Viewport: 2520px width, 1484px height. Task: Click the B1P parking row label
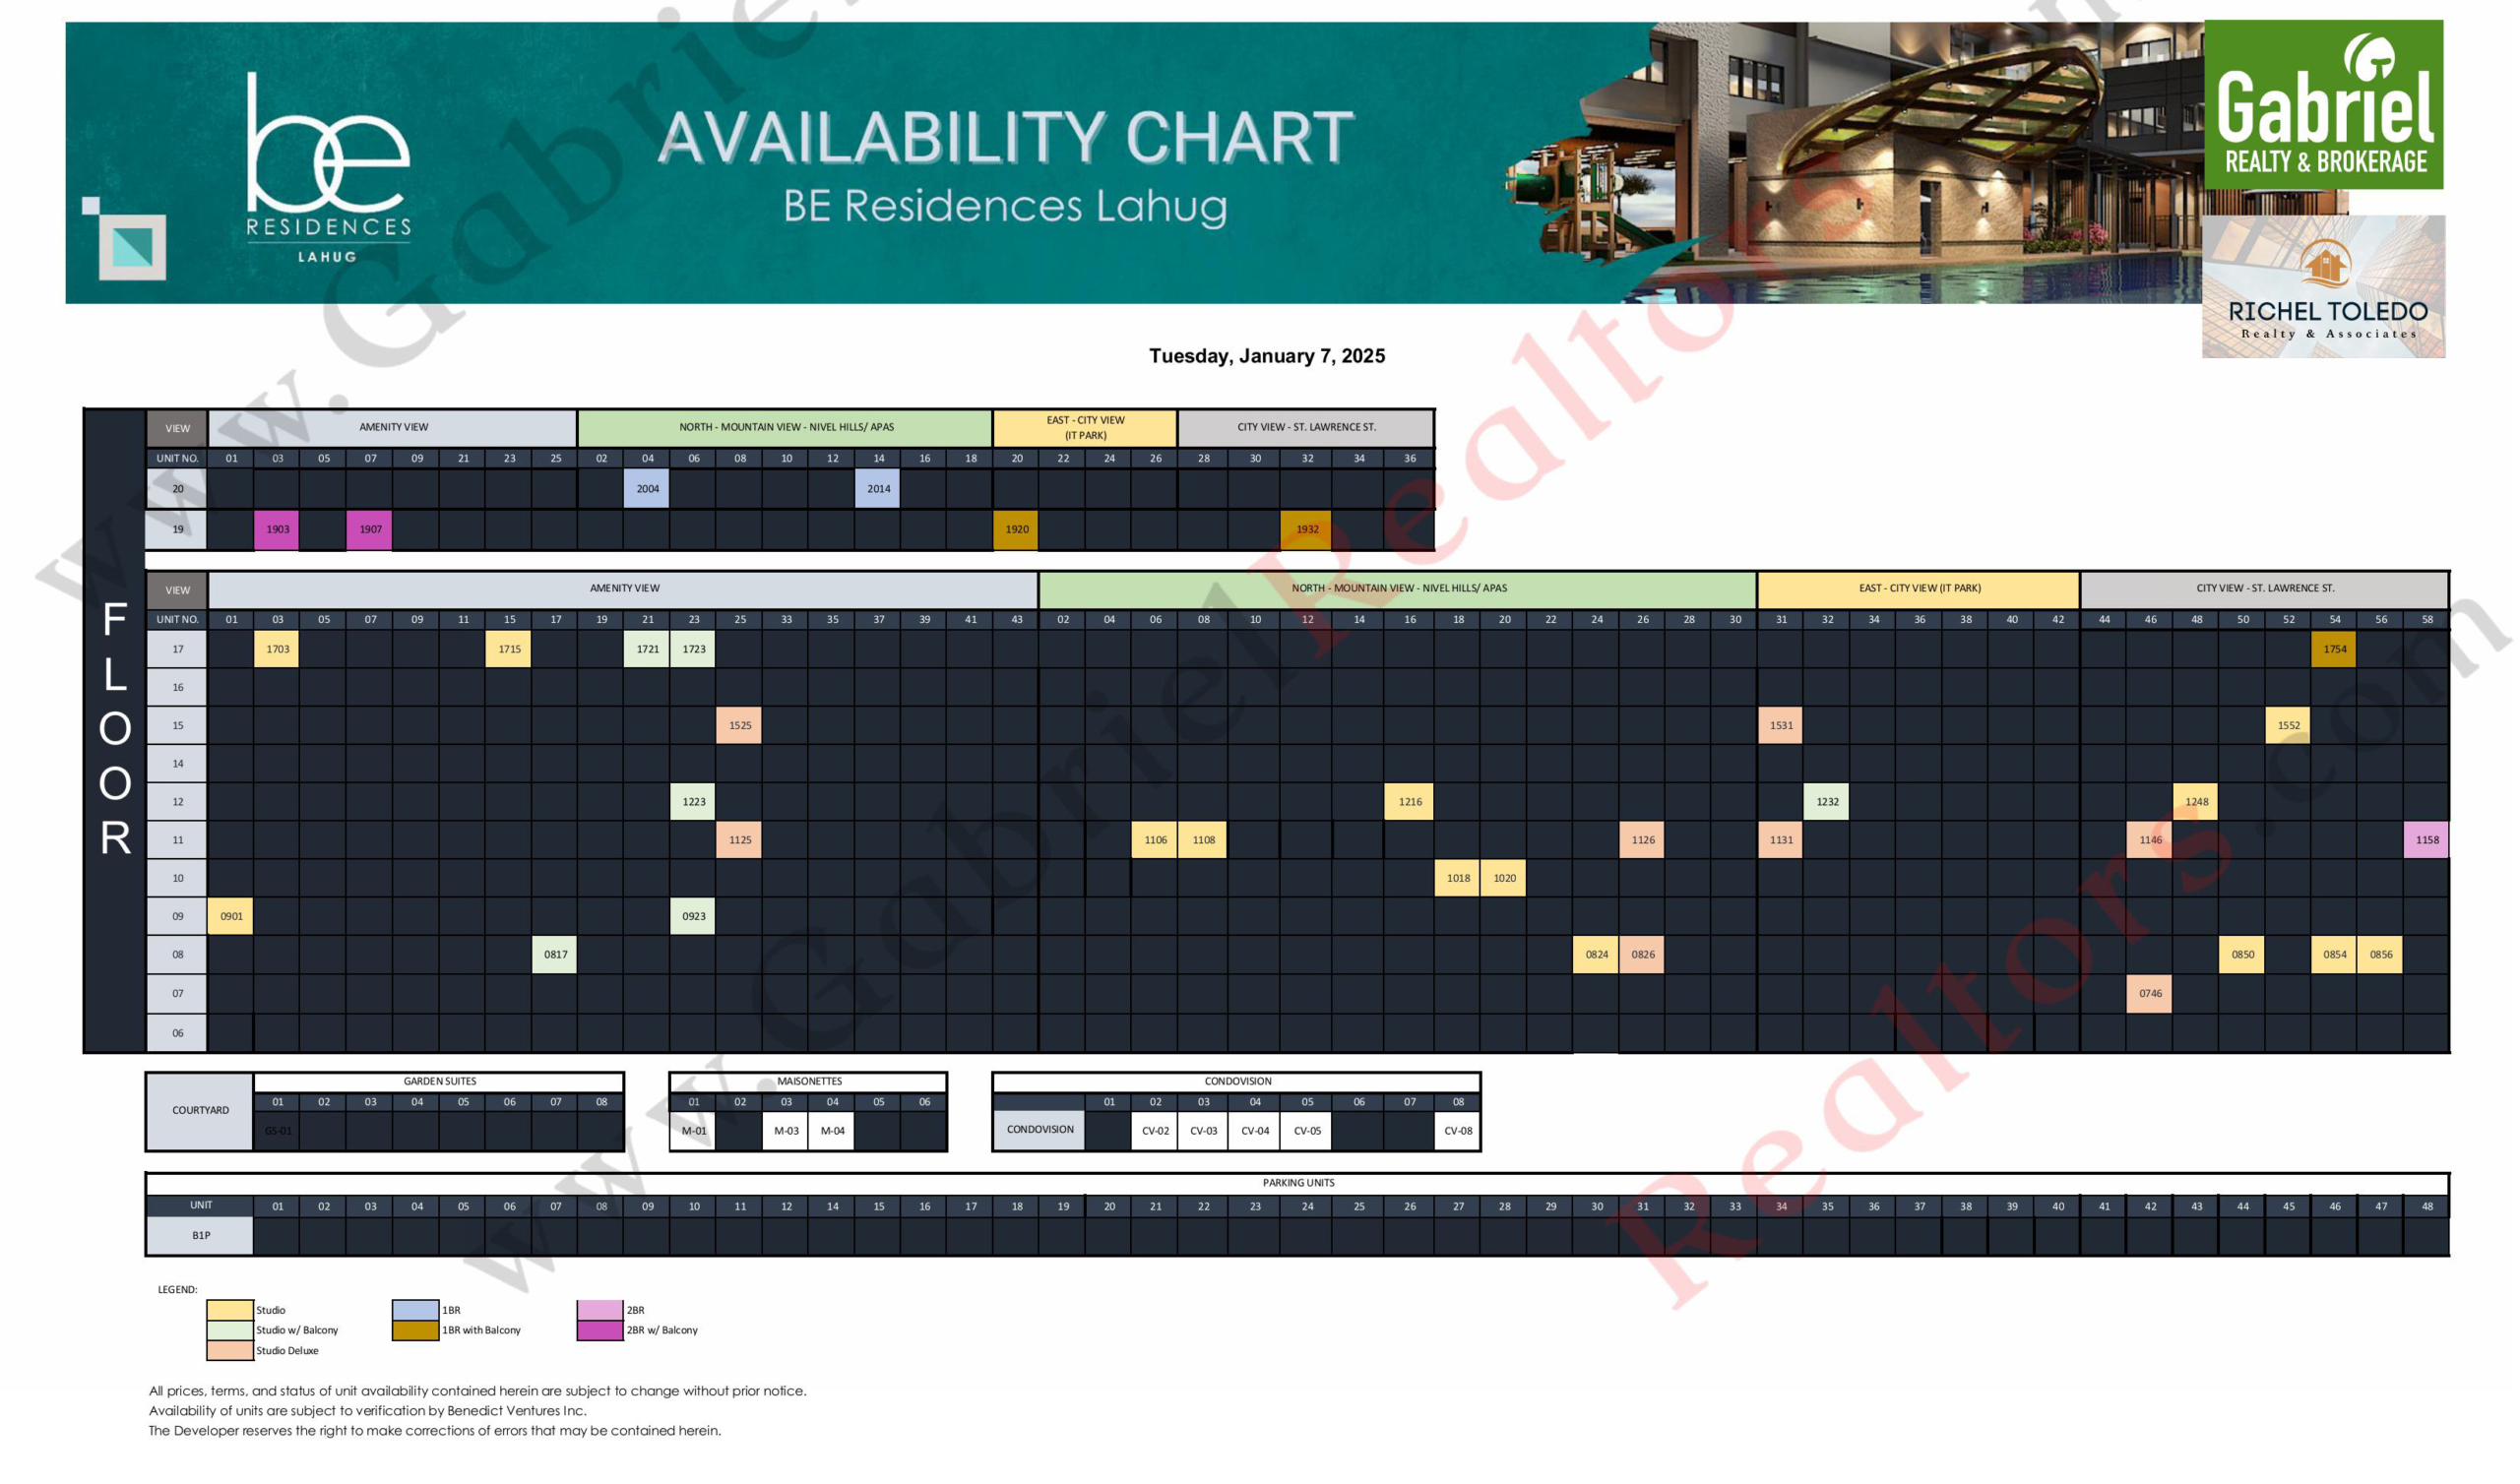tap(200, 1236)
